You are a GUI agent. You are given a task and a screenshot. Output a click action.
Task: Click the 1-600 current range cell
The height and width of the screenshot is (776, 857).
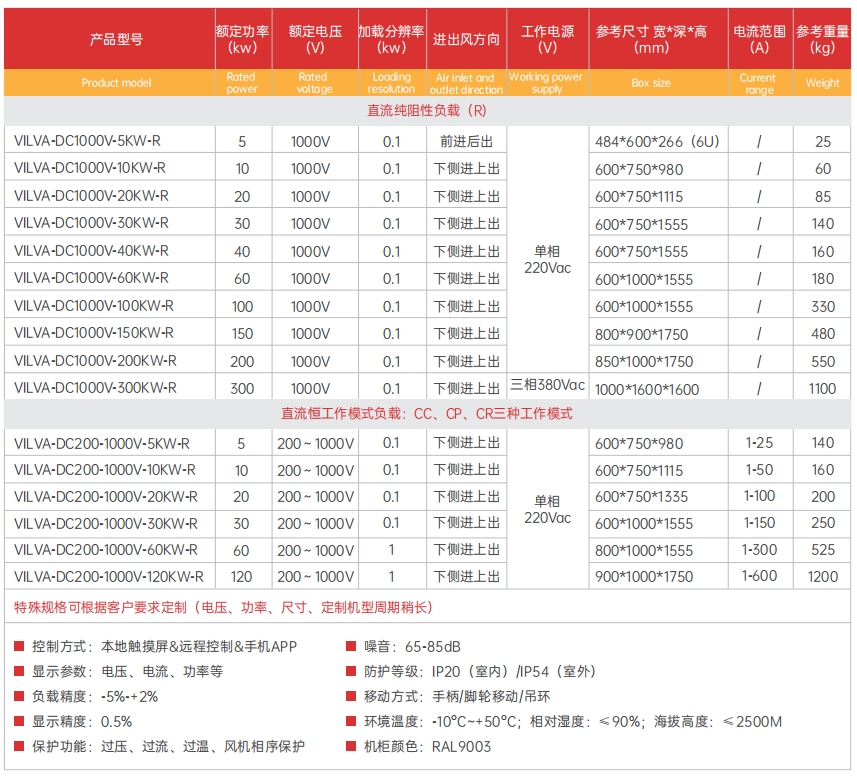[x=758, y=576]
